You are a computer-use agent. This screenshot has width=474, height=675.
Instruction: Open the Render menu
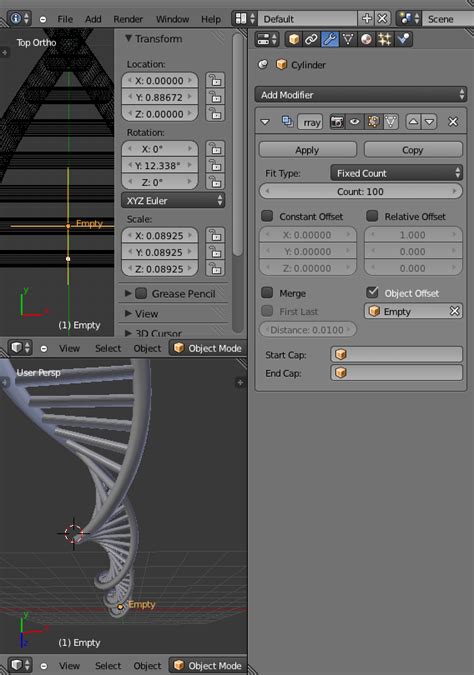click(x=128, y=19)
